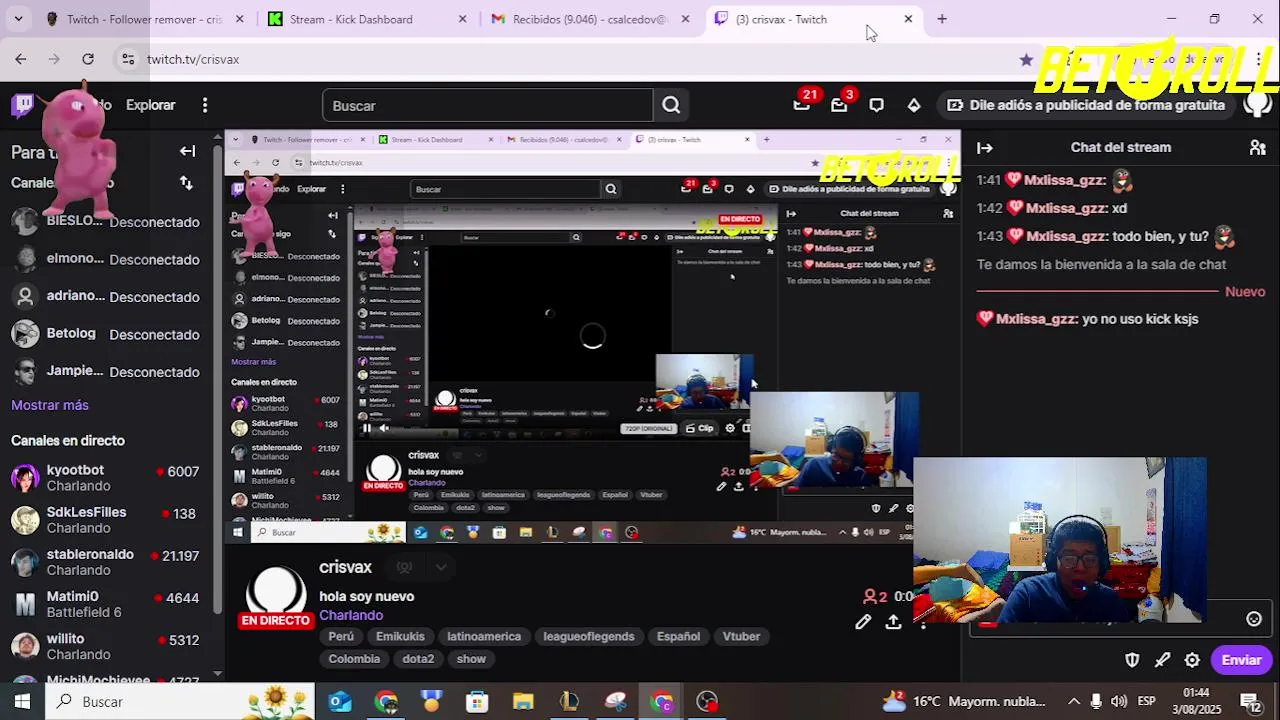Click Mxlissa_gzz username in 1:43 message

[x=1066, y=237]
